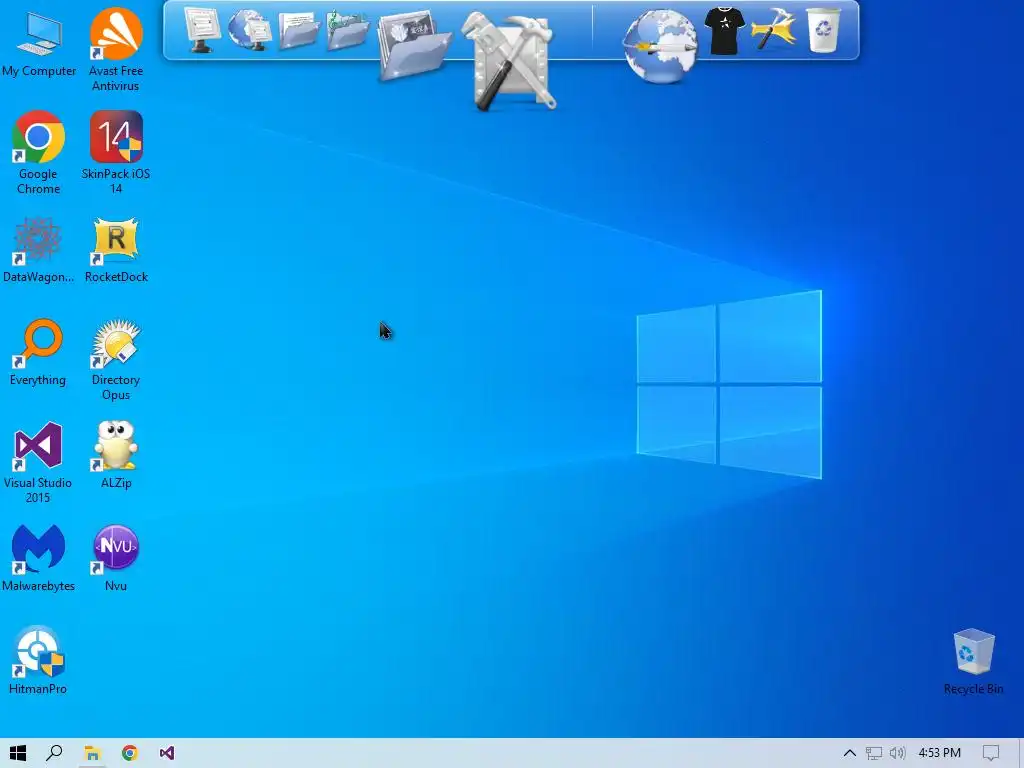Open the My Computer desktop icon
Image resolution: width=1024 pixels, height=768 pixels.
pyautogui.click(x=39, y=43)
